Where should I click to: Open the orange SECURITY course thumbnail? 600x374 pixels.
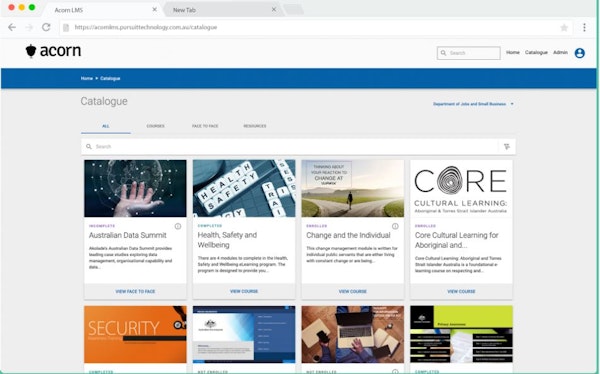point(135,334)
